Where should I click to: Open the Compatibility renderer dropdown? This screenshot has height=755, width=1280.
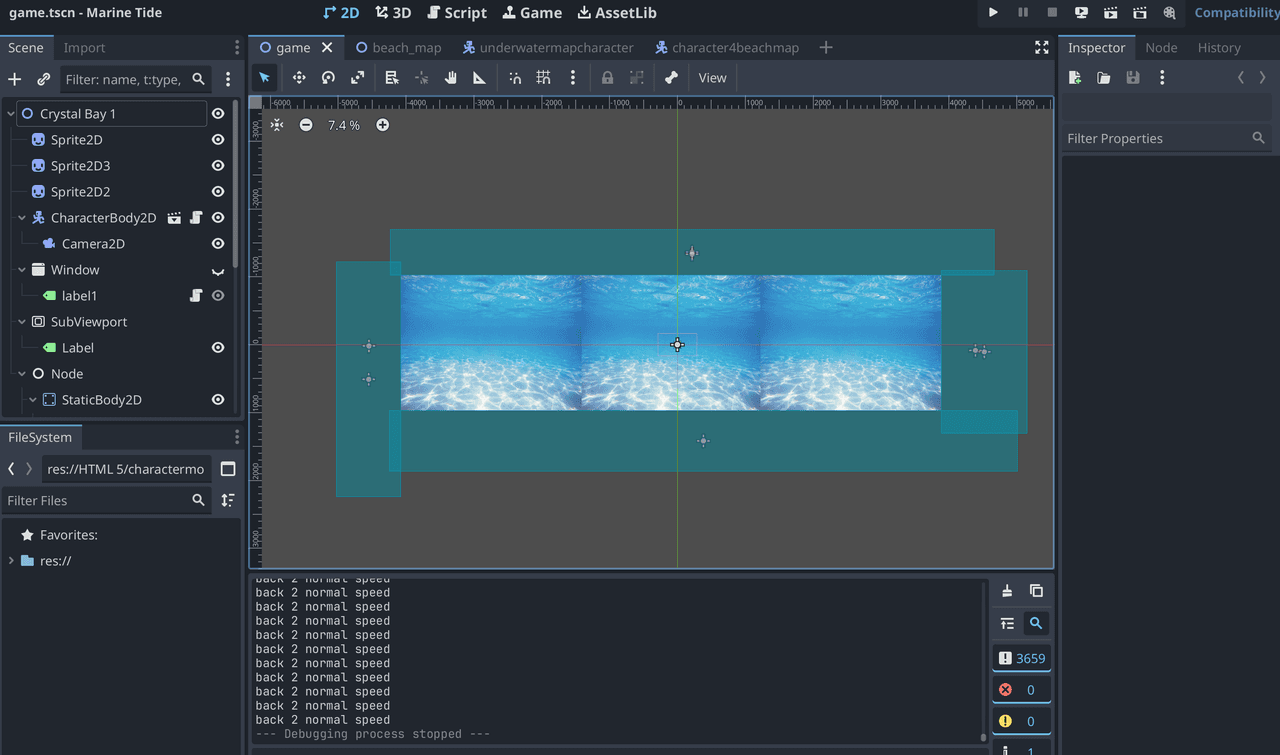click(1237, 13)
